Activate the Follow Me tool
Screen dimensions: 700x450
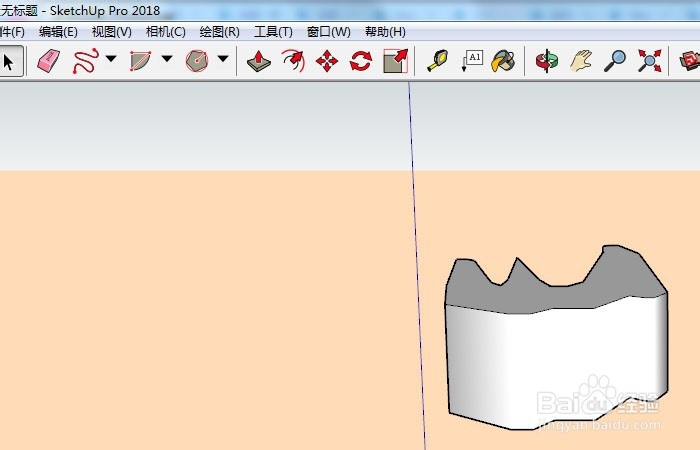click(293, 61)
